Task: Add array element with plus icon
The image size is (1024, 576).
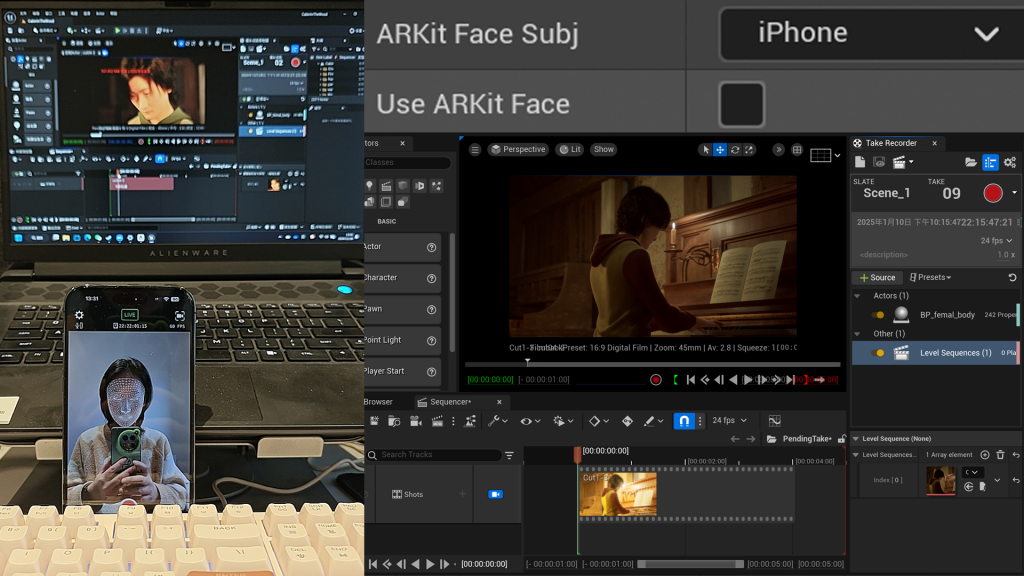Action: click(x=985, y=455)
